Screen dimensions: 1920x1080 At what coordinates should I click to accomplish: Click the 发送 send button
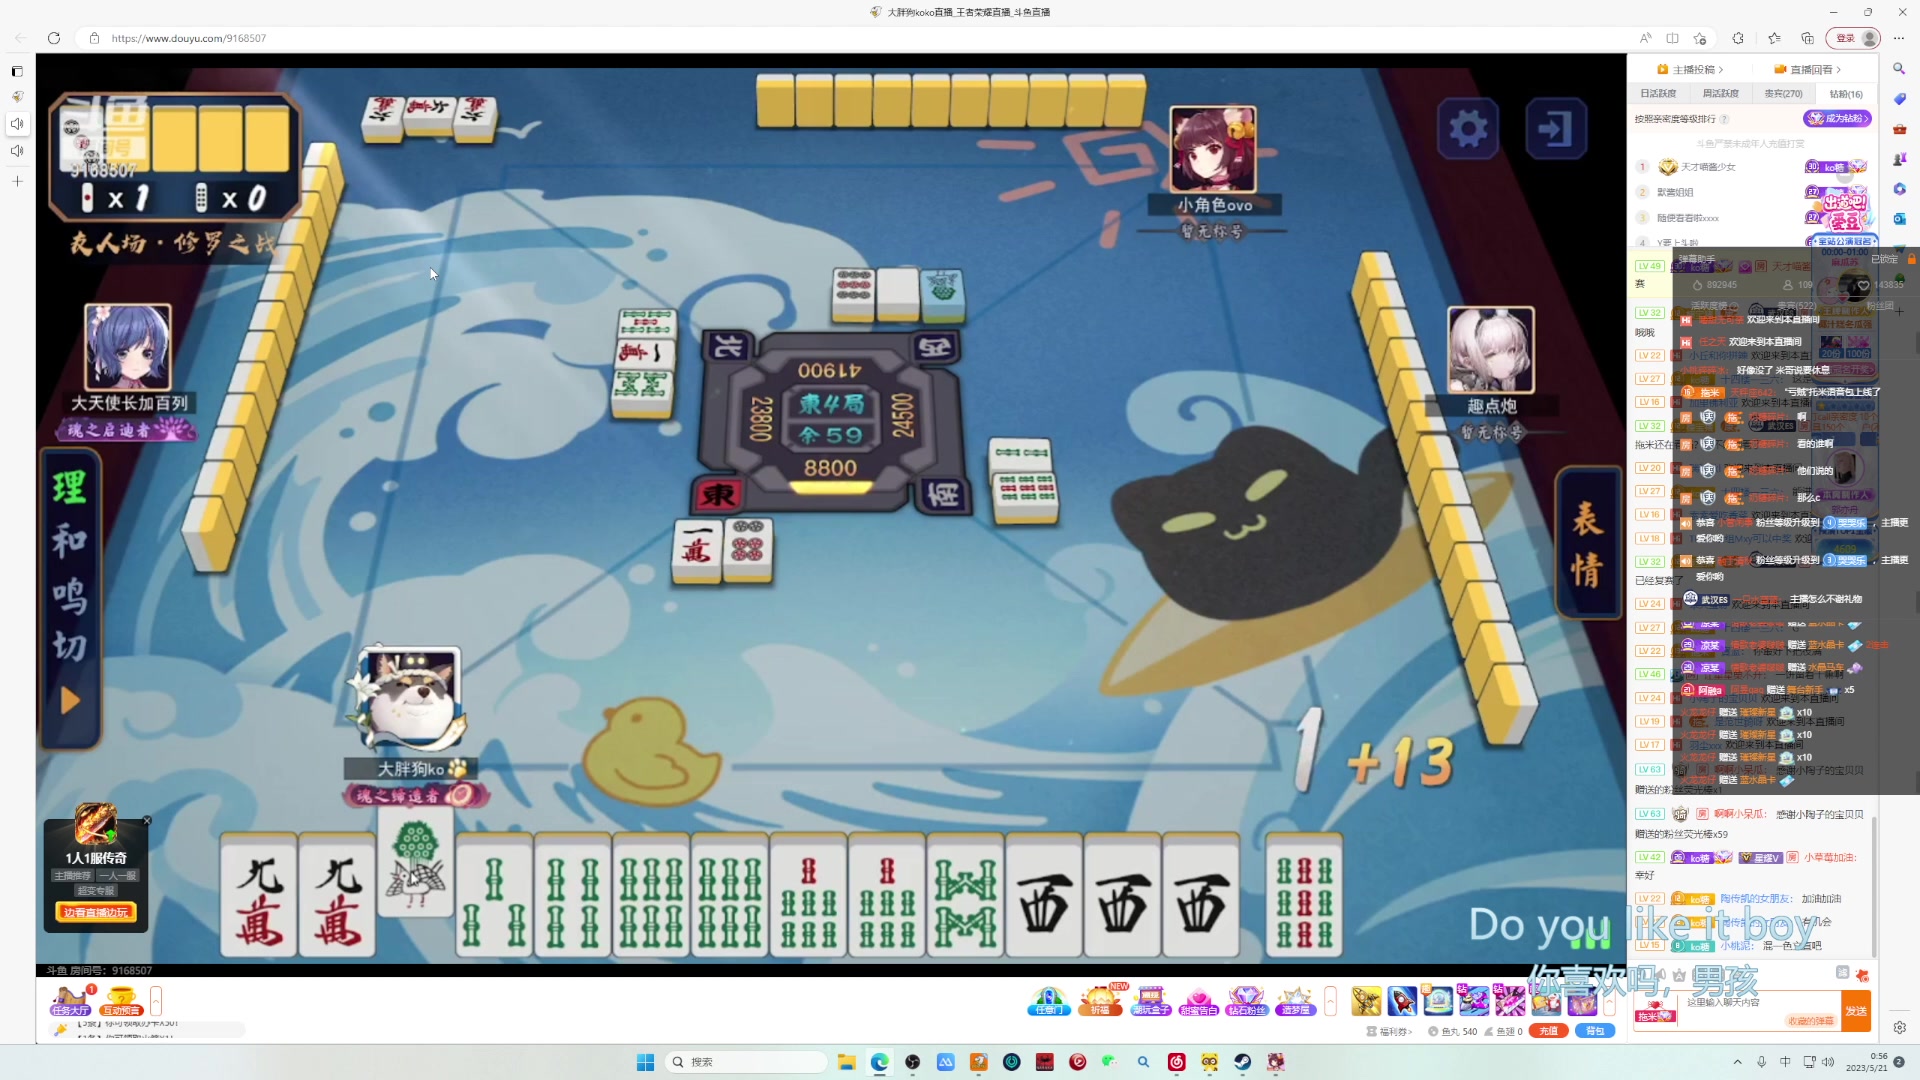[x=1856, y=1011]
